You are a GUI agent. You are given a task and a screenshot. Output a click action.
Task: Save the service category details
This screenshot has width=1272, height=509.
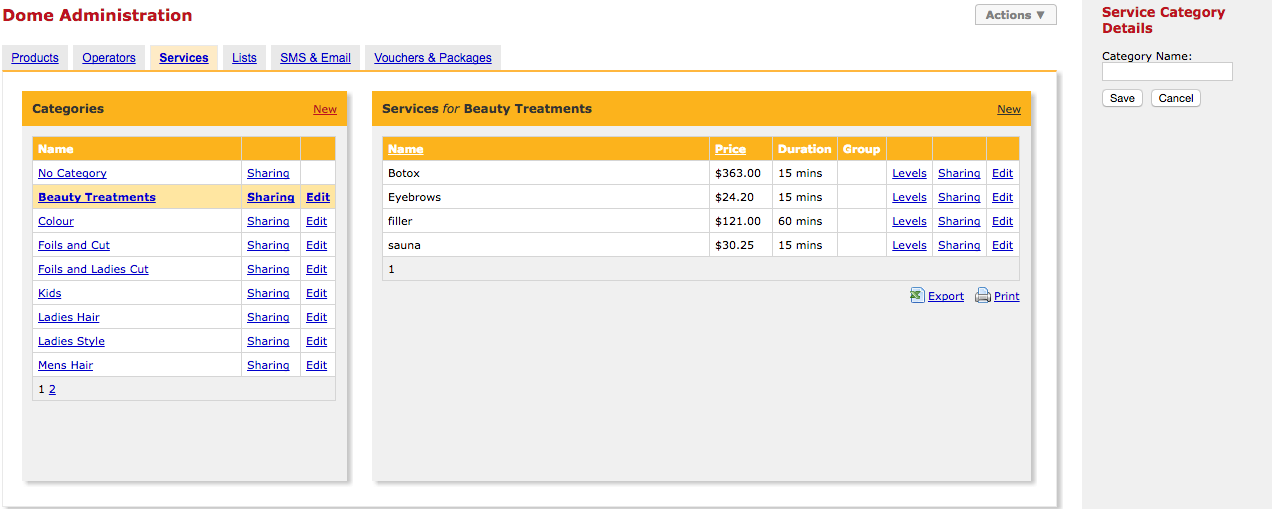coord(1122,98)
